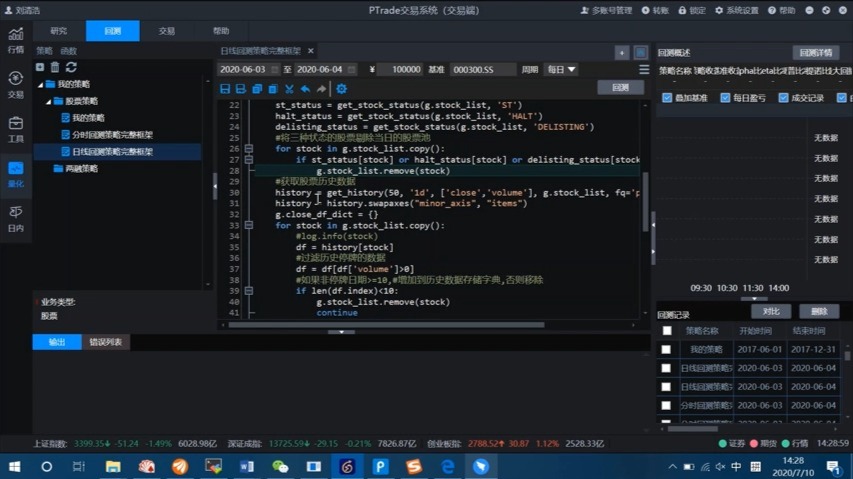Image resolution: width=853 pixels, height=479 pixels.
Task: Check the 分时回测策略 2020-06-03 record checkbox
Action: (x=666, y=405)
